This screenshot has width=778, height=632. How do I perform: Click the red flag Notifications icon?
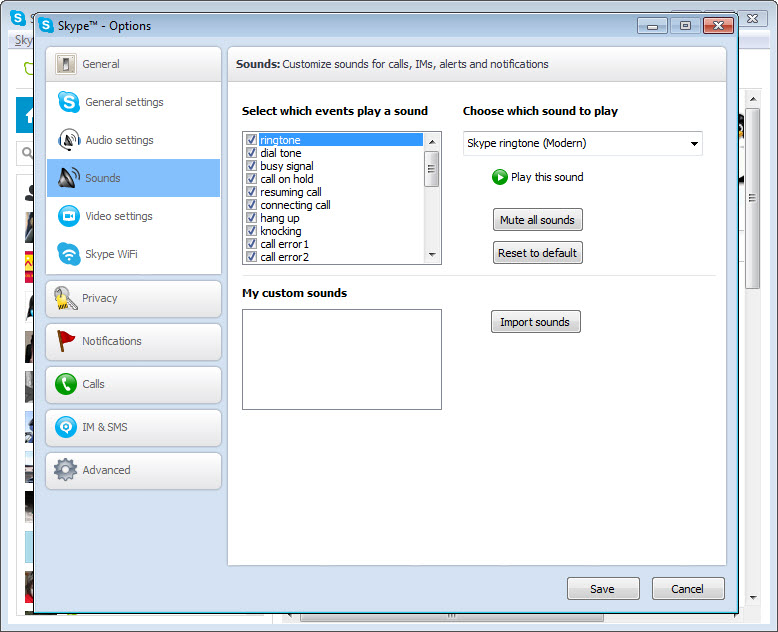click(65, 341)
